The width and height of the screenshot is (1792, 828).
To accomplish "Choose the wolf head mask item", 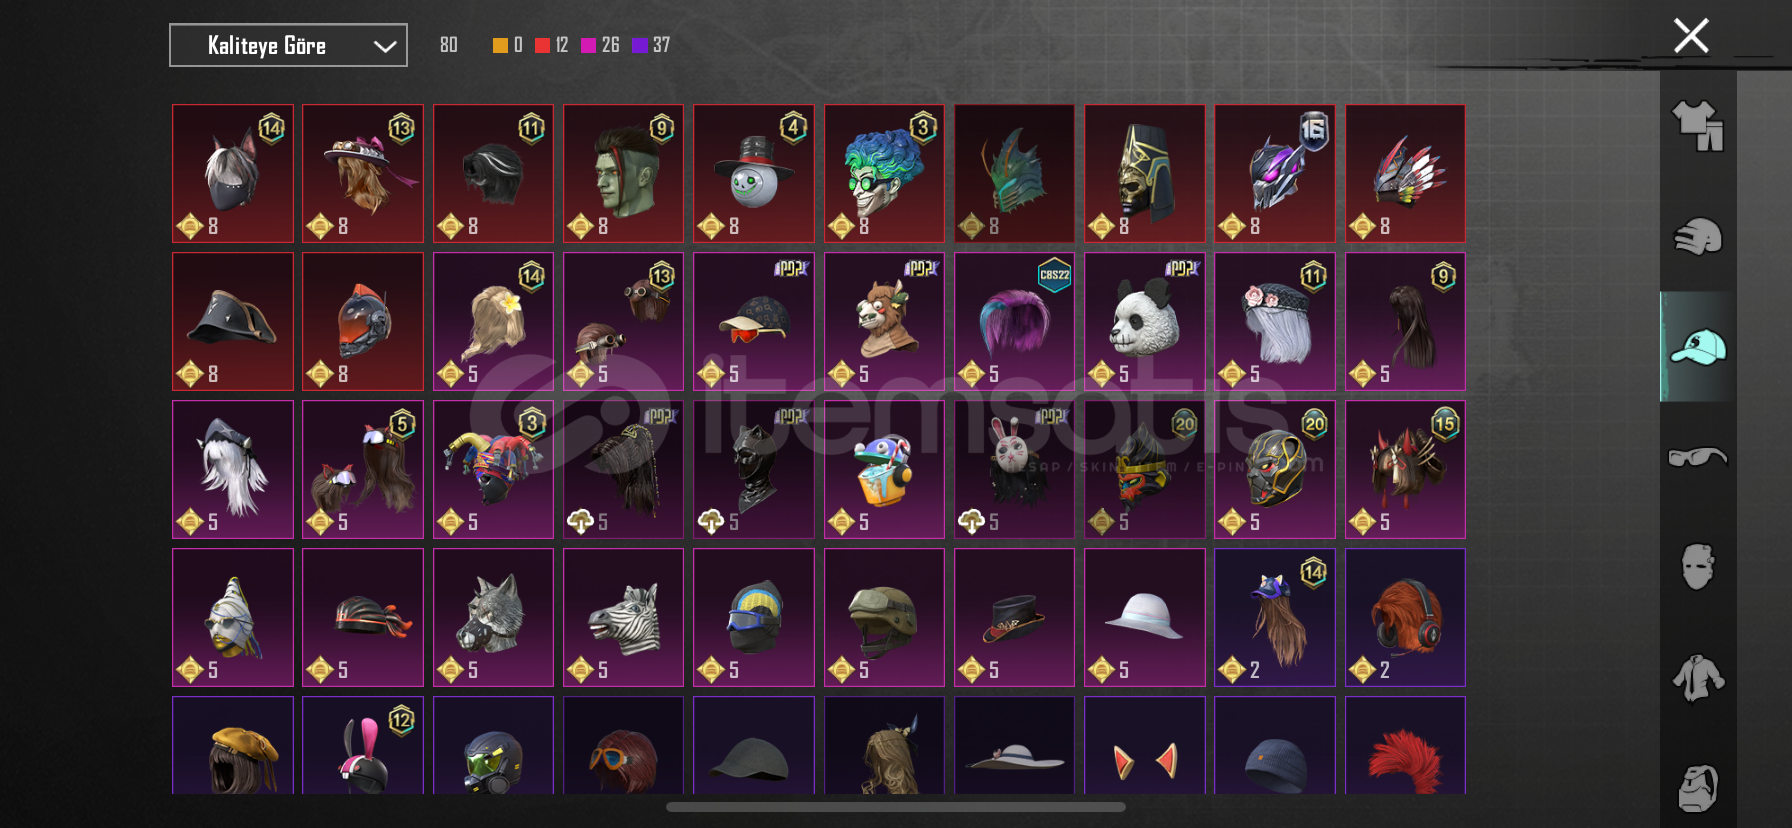I will pos(493,617).
